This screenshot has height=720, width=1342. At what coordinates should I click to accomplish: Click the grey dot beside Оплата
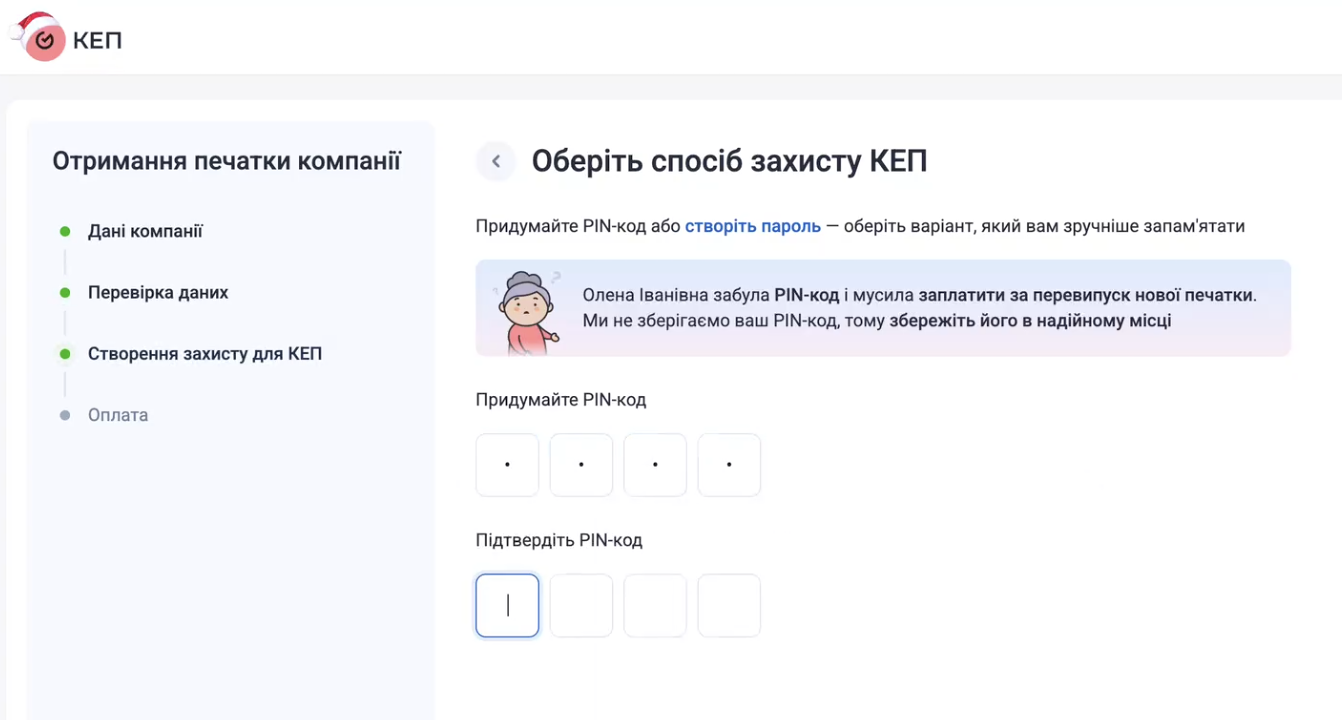point(65,415)
